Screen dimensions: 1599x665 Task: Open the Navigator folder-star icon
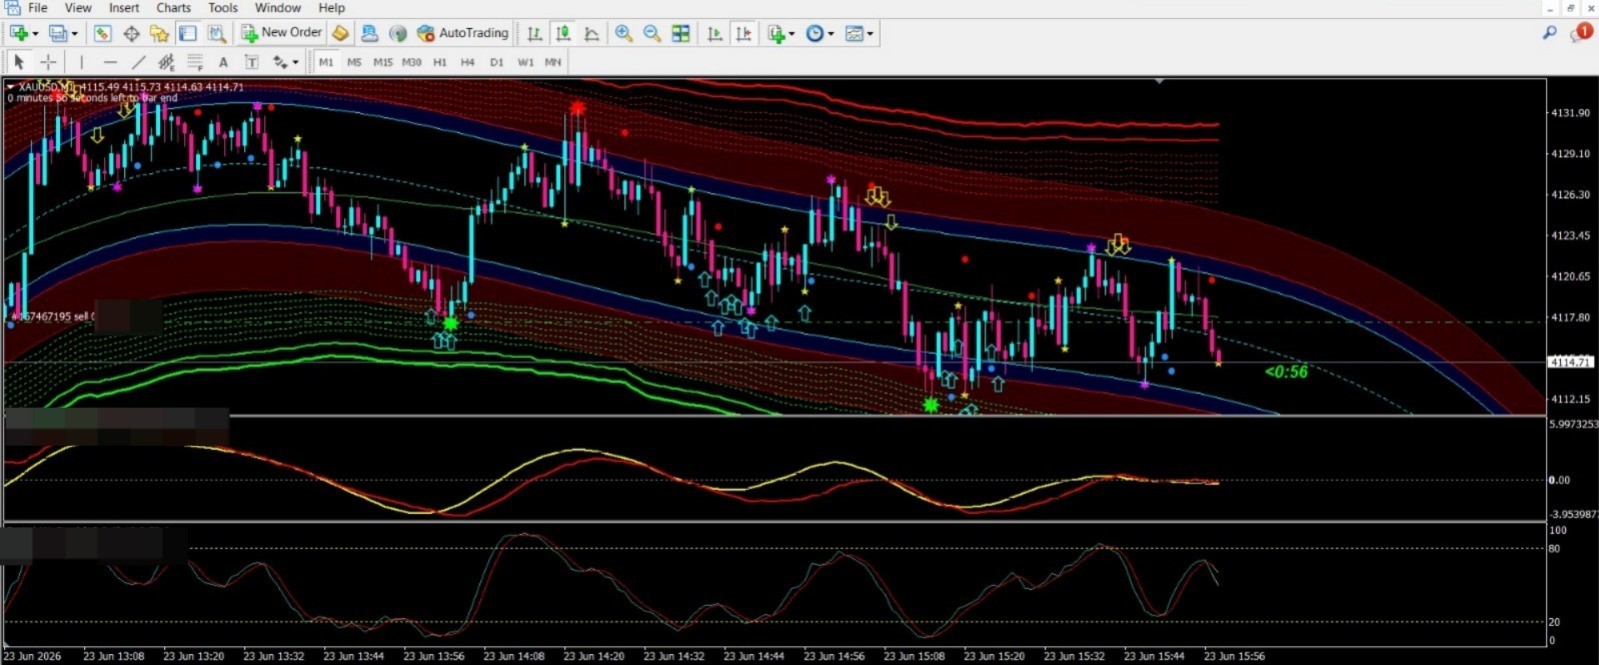159,33
